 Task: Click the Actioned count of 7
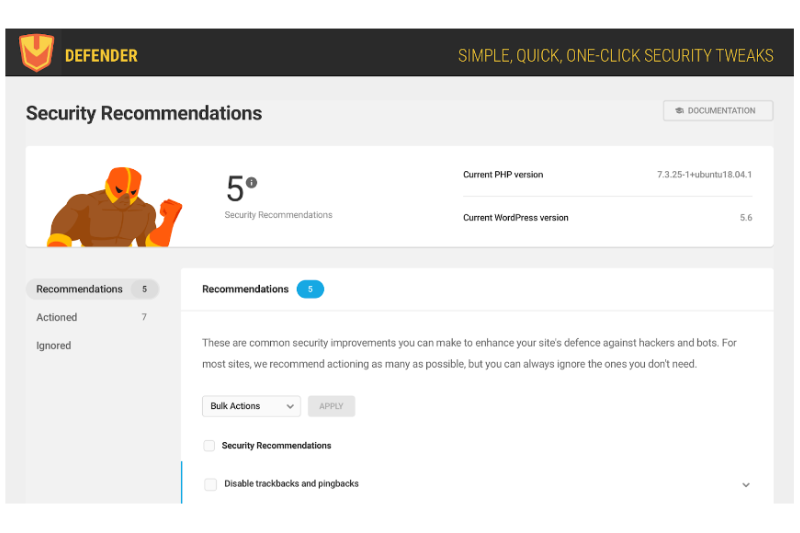144,317
